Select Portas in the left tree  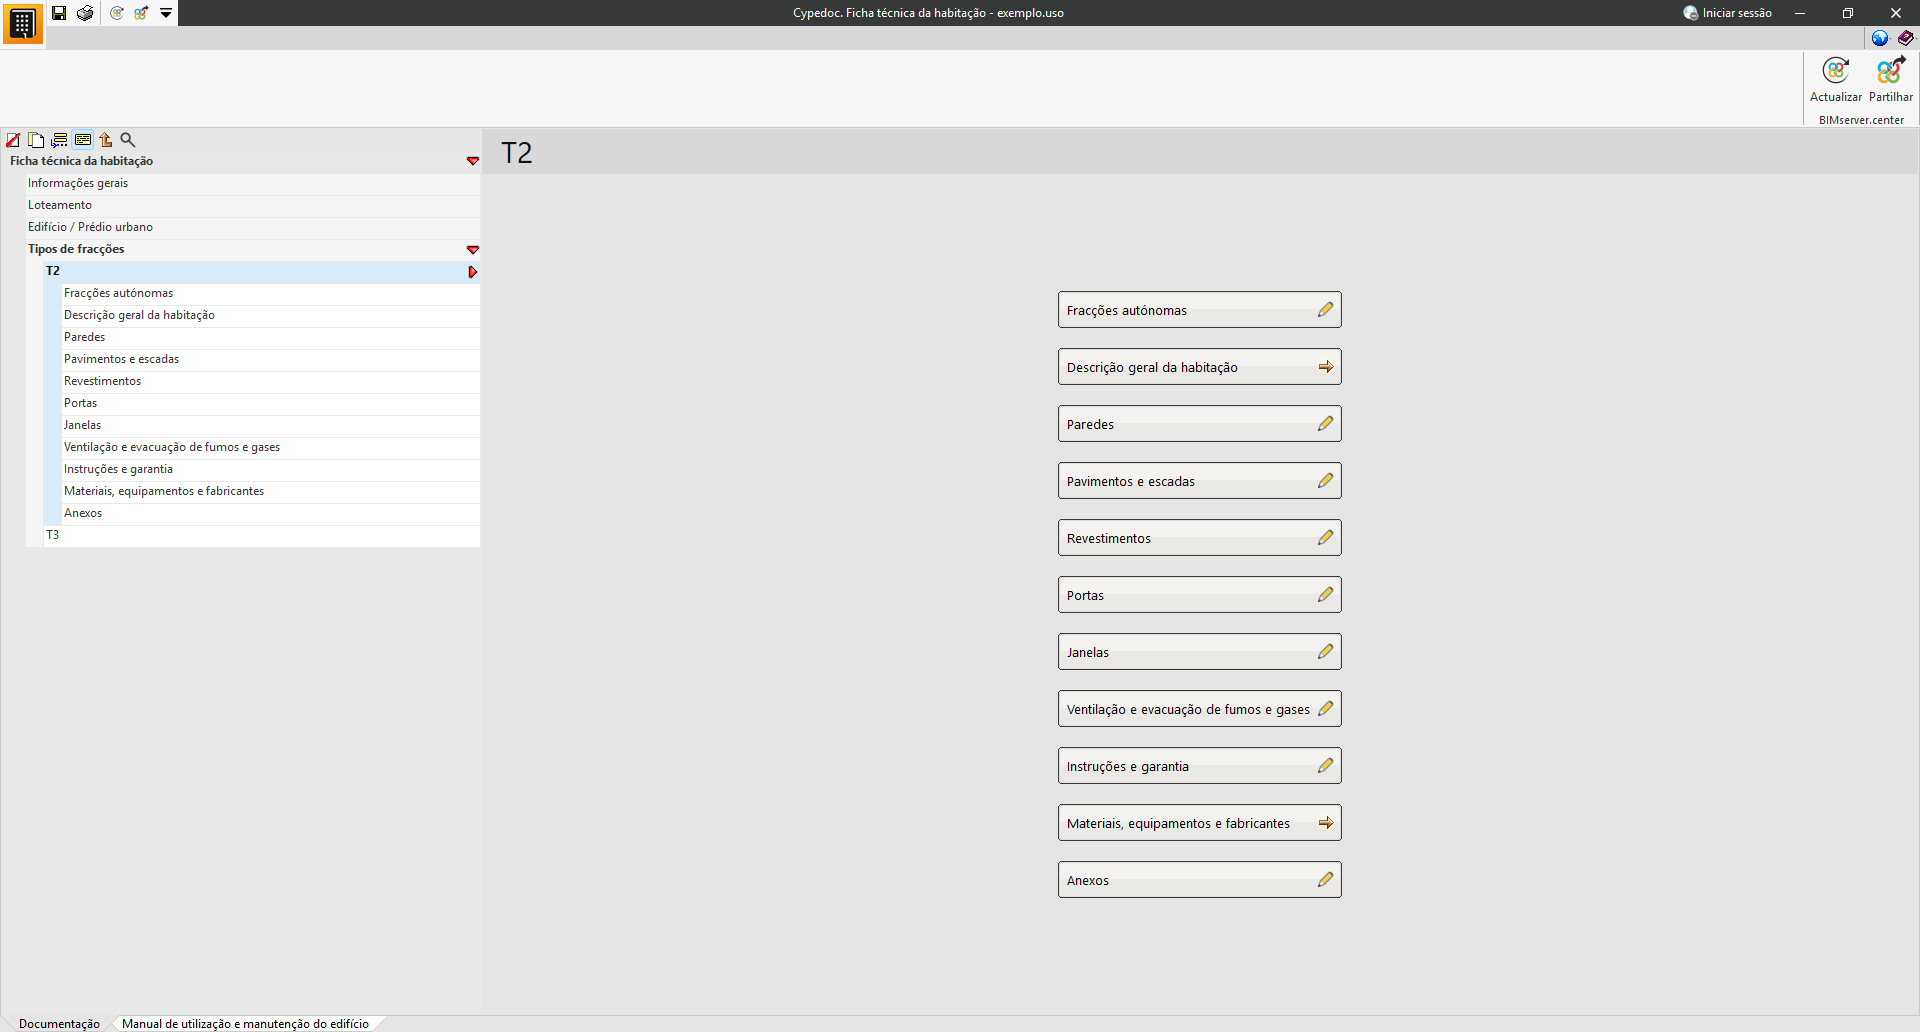271,403
